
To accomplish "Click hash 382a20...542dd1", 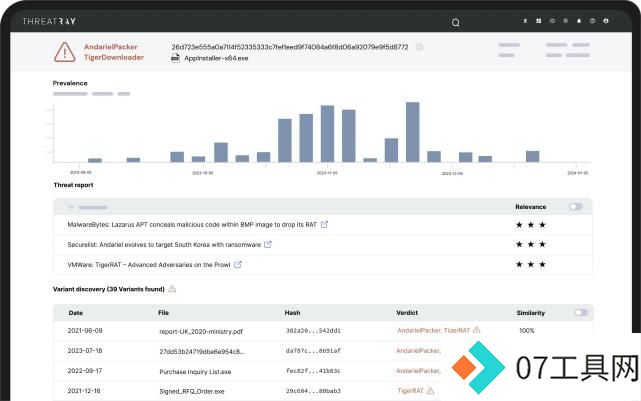I will point(313,331).
